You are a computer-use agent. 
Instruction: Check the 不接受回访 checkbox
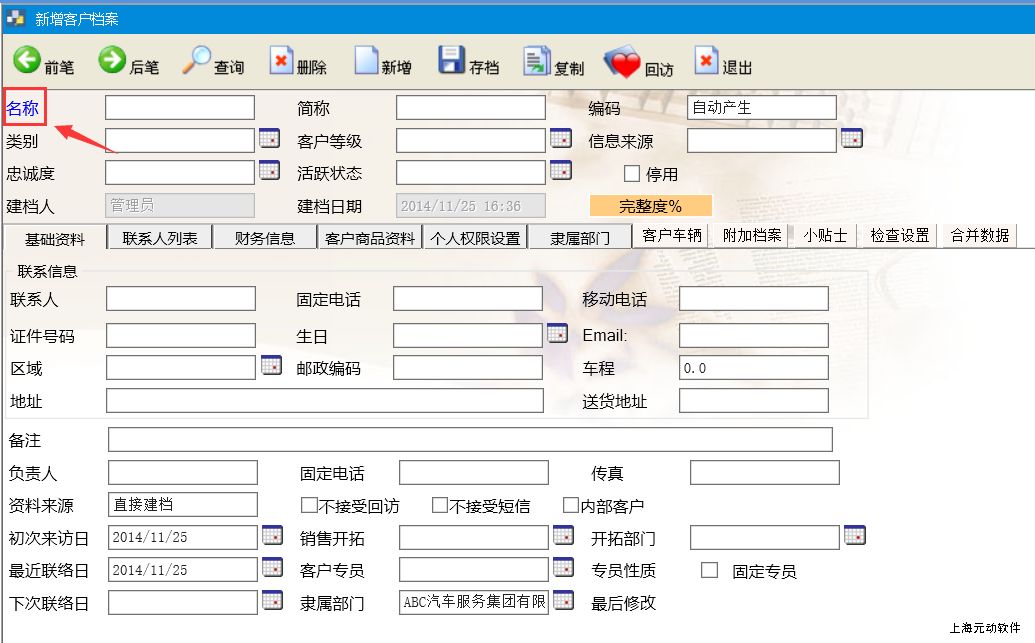309,505
